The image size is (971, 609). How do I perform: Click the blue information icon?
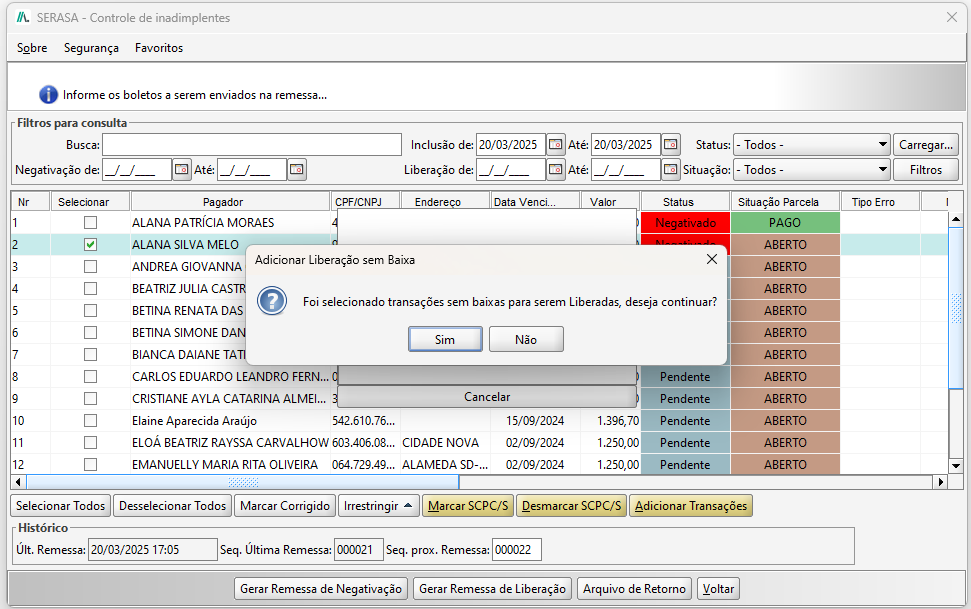48,95
